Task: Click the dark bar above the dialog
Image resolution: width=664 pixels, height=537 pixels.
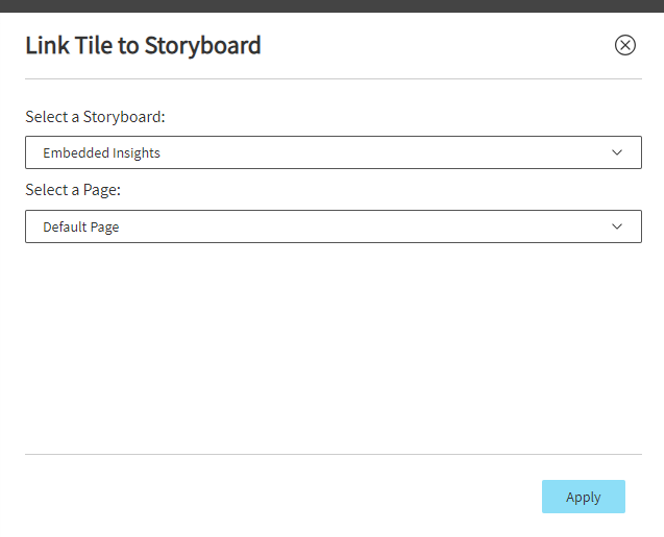Action: (x=332, y=6)
